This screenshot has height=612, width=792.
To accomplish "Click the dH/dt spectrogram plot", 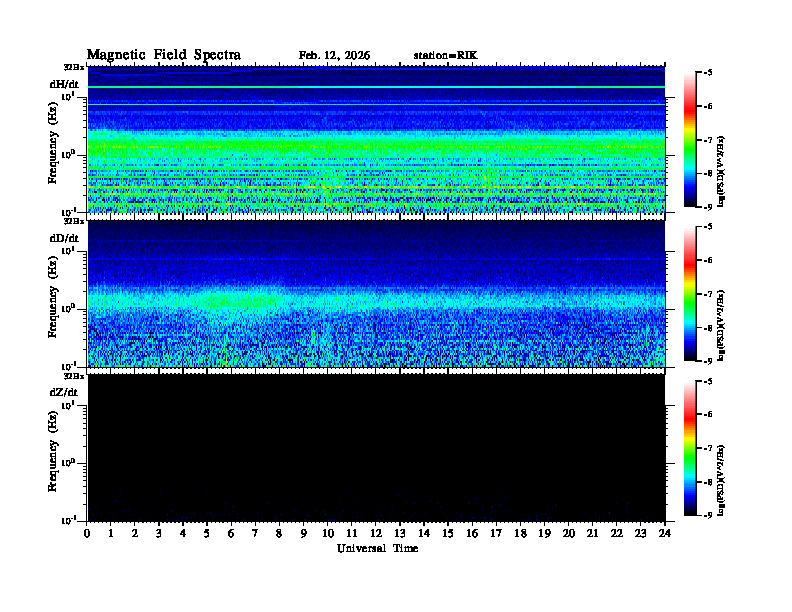I will click(376, 140).
